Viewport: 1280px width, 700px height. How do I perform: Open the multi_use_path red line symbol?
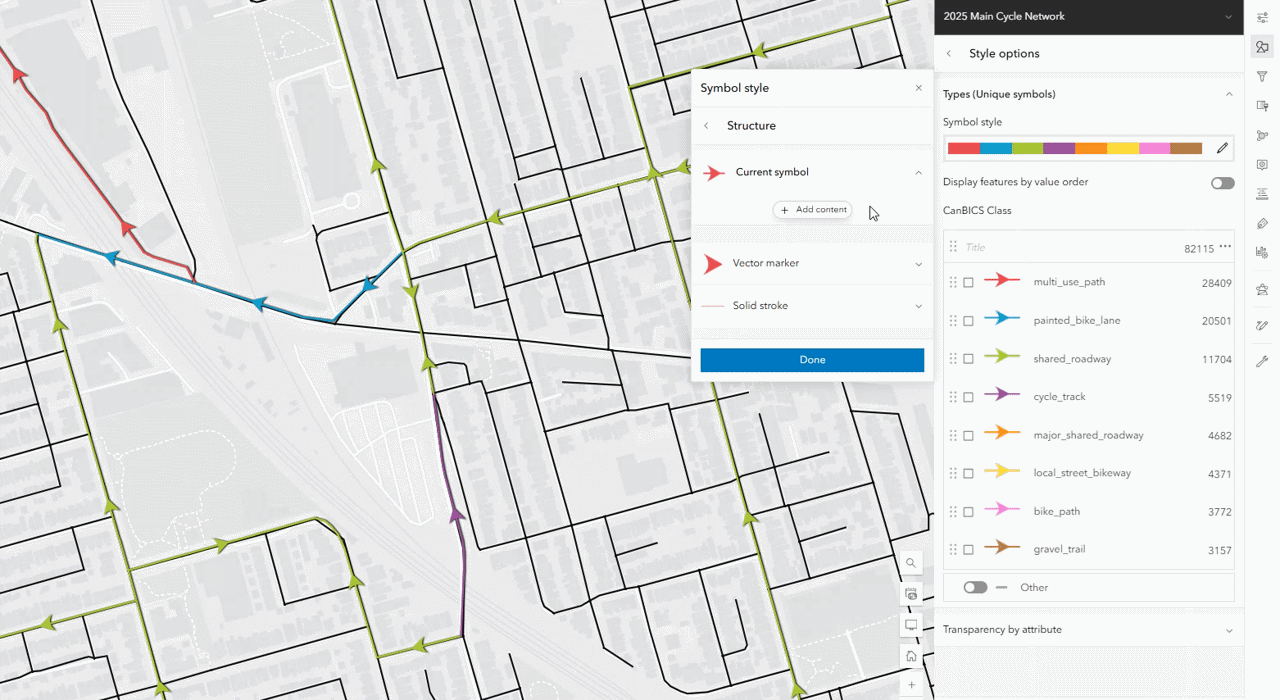[x=1002, y=282]
